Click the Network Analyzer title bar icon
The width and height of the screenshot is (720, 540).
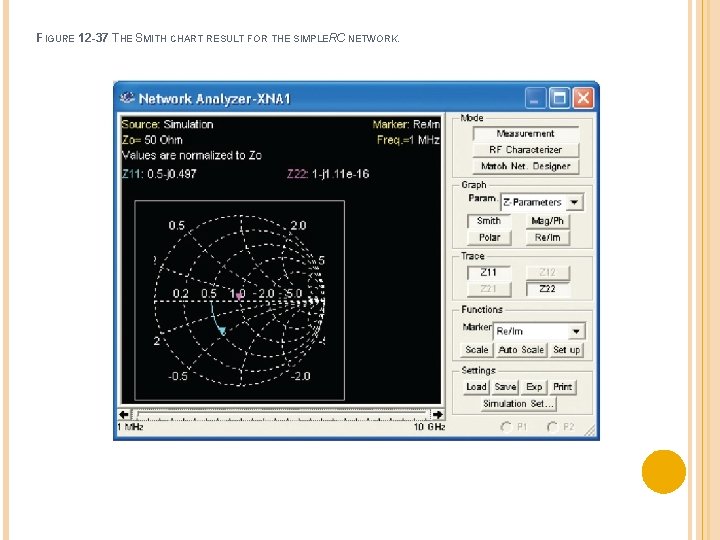(x=127, y=98)
